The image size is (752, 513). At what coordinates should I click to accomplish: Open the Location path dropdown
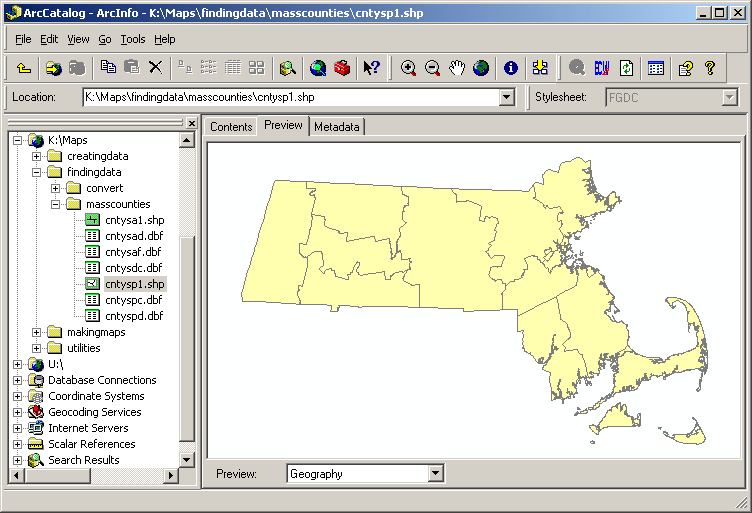point(506,97)
